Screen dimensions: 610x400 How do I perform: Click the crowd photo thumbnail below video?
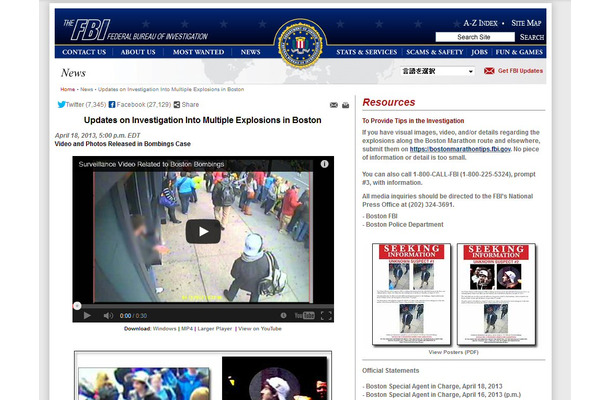pyautogui.click(x=144, y=384)
